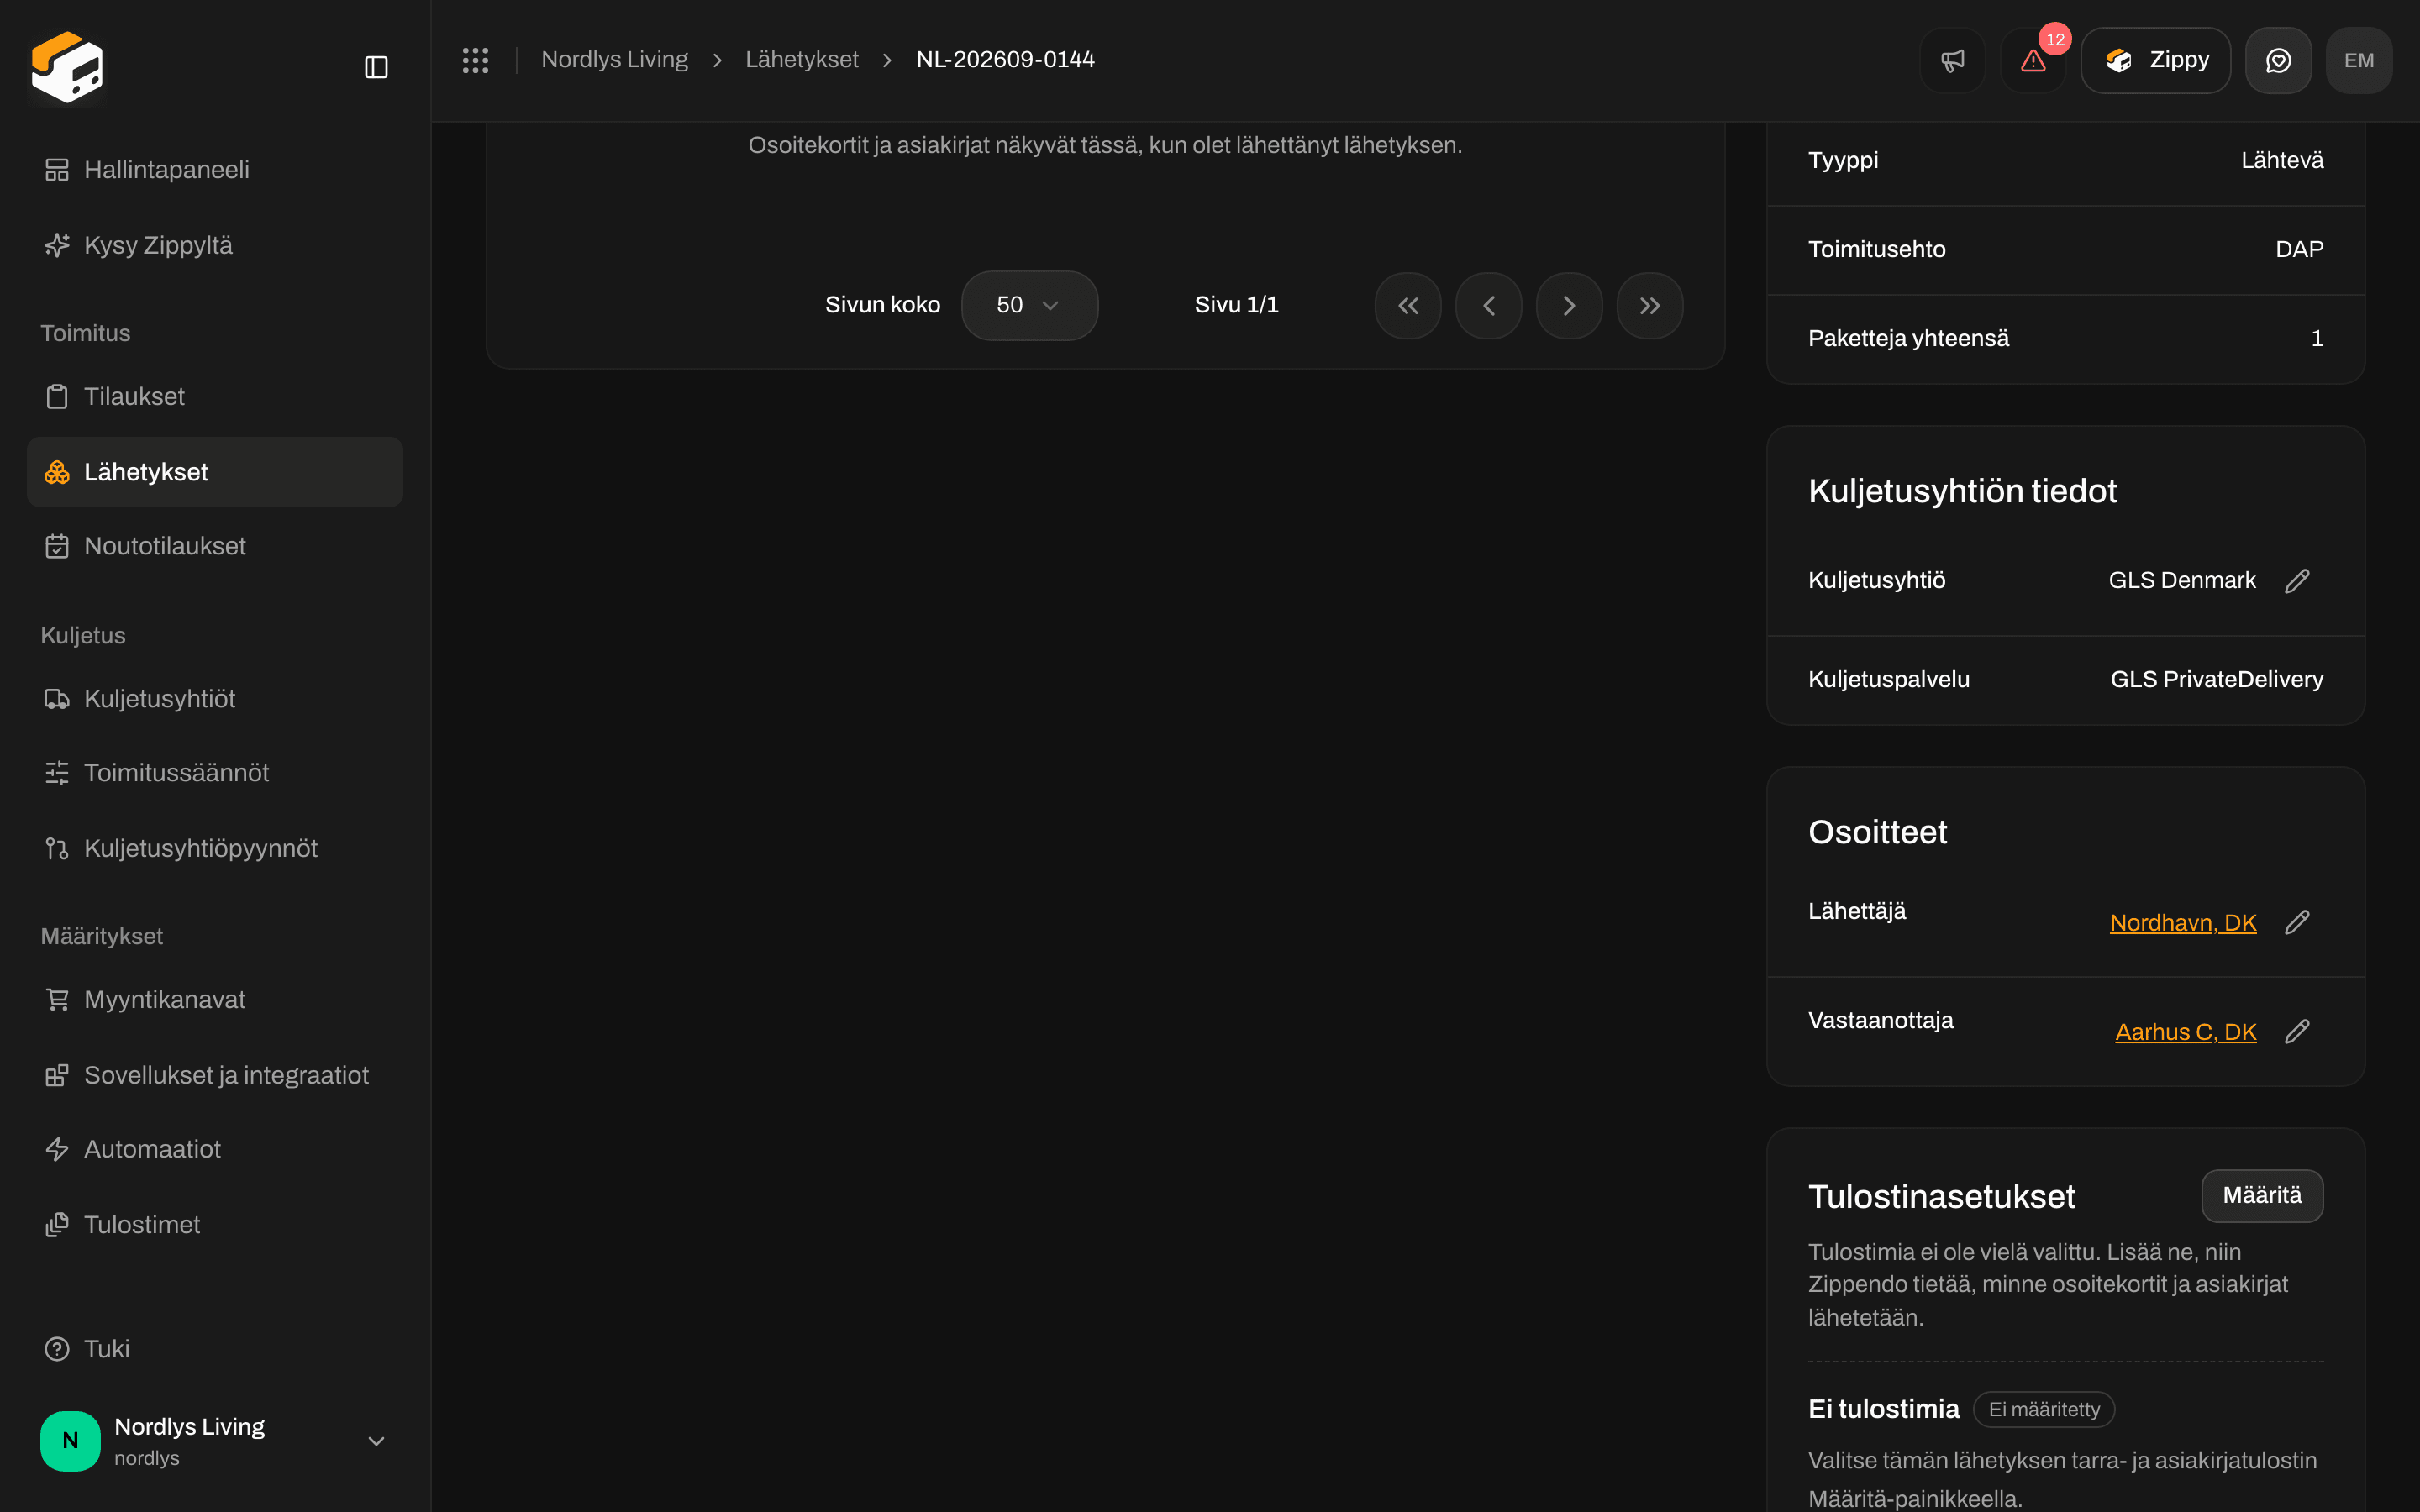Go to the first page with the double-left arrow
The image size is (2420, 1512).
tap(1408, 305)
